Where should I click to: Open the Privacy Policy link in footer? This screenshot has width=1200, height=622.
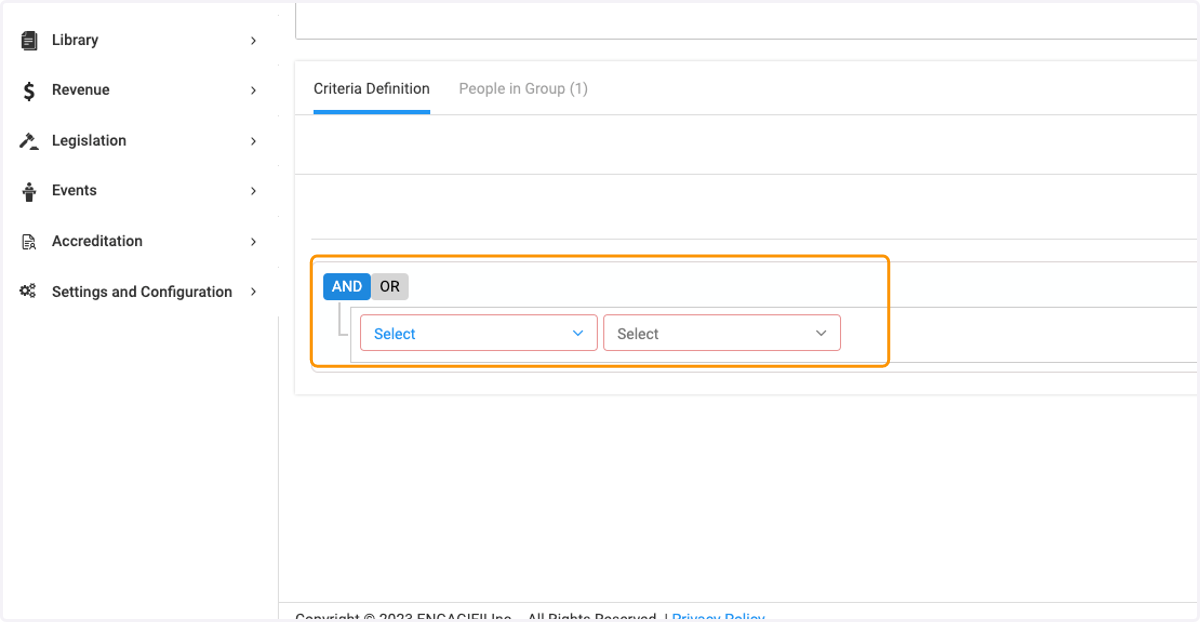tap(718, 617)
